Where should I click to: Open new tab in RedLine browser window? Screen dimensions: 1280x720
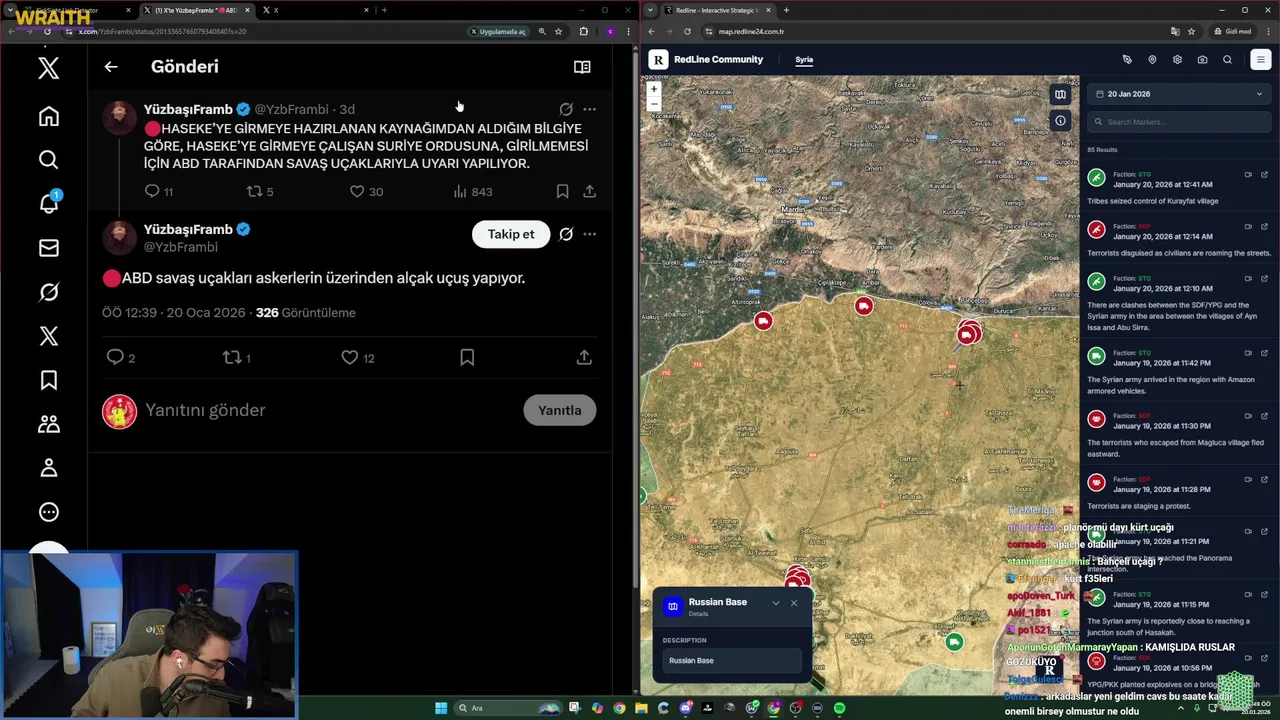pyautogui.click(x=786, y=10)
